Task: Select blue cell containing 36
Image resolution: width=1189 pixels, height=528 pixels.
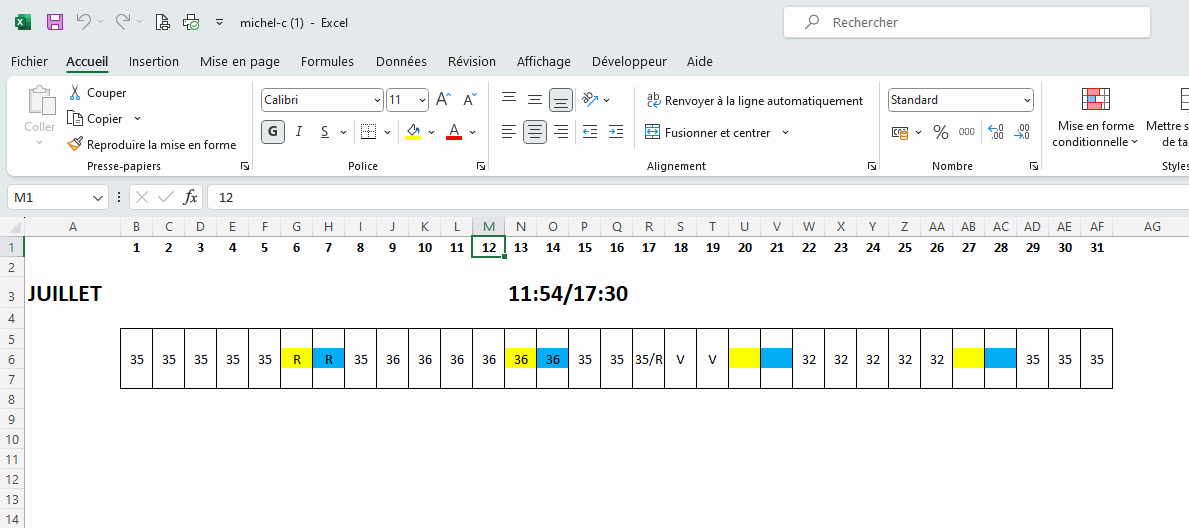Action: click(553, 359)
